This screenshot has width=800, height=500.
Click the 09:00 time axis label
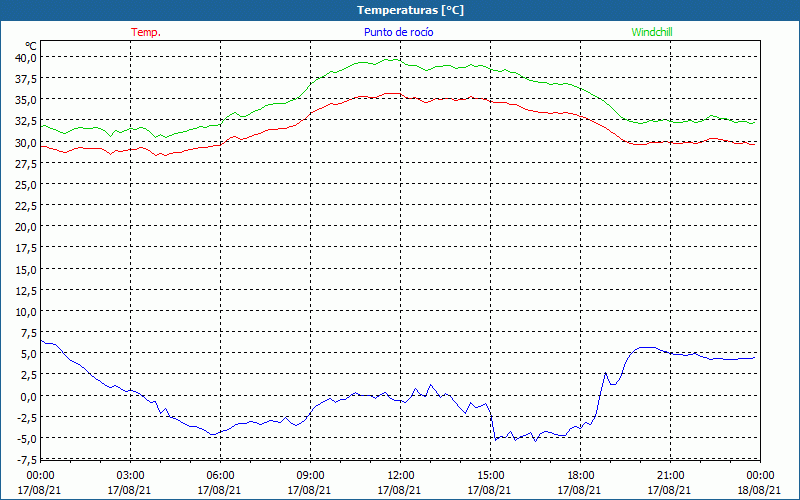(310, 476)
